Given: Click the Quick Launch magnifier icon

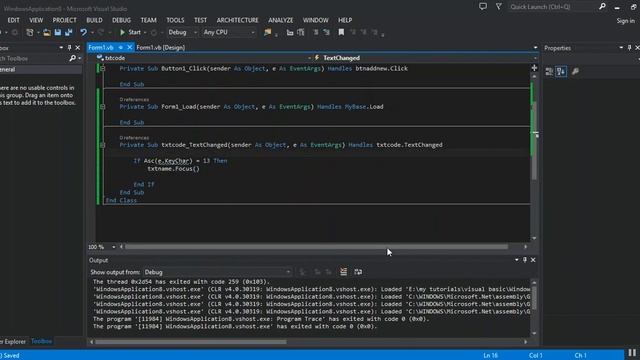Looking at the screenshot, I should click(602, 7).
